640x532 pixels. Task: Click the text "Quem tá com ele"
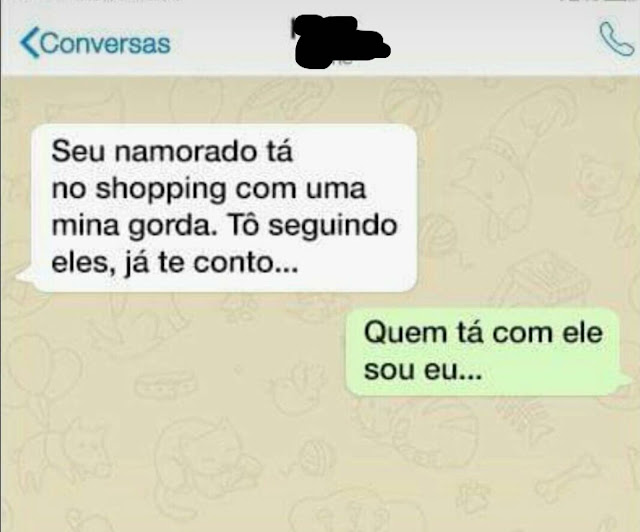[x=483, y=333]
